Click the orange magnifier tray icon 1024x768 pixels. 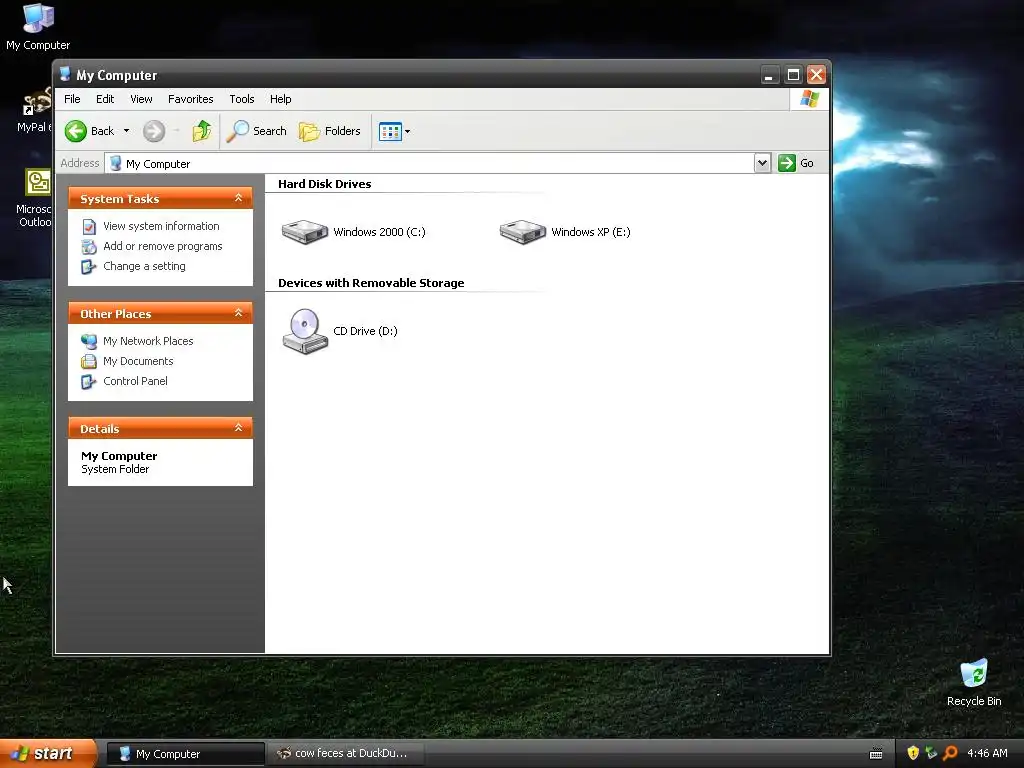(x=950, y=753)
